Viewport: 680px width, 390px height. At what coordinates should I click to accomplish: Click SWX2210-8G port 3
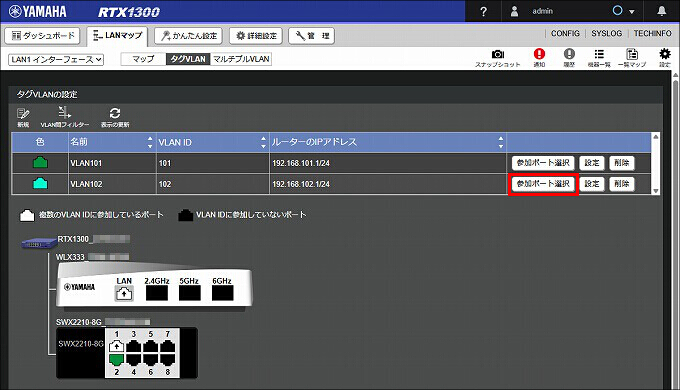pyautogui.click(x=134, y=347)
